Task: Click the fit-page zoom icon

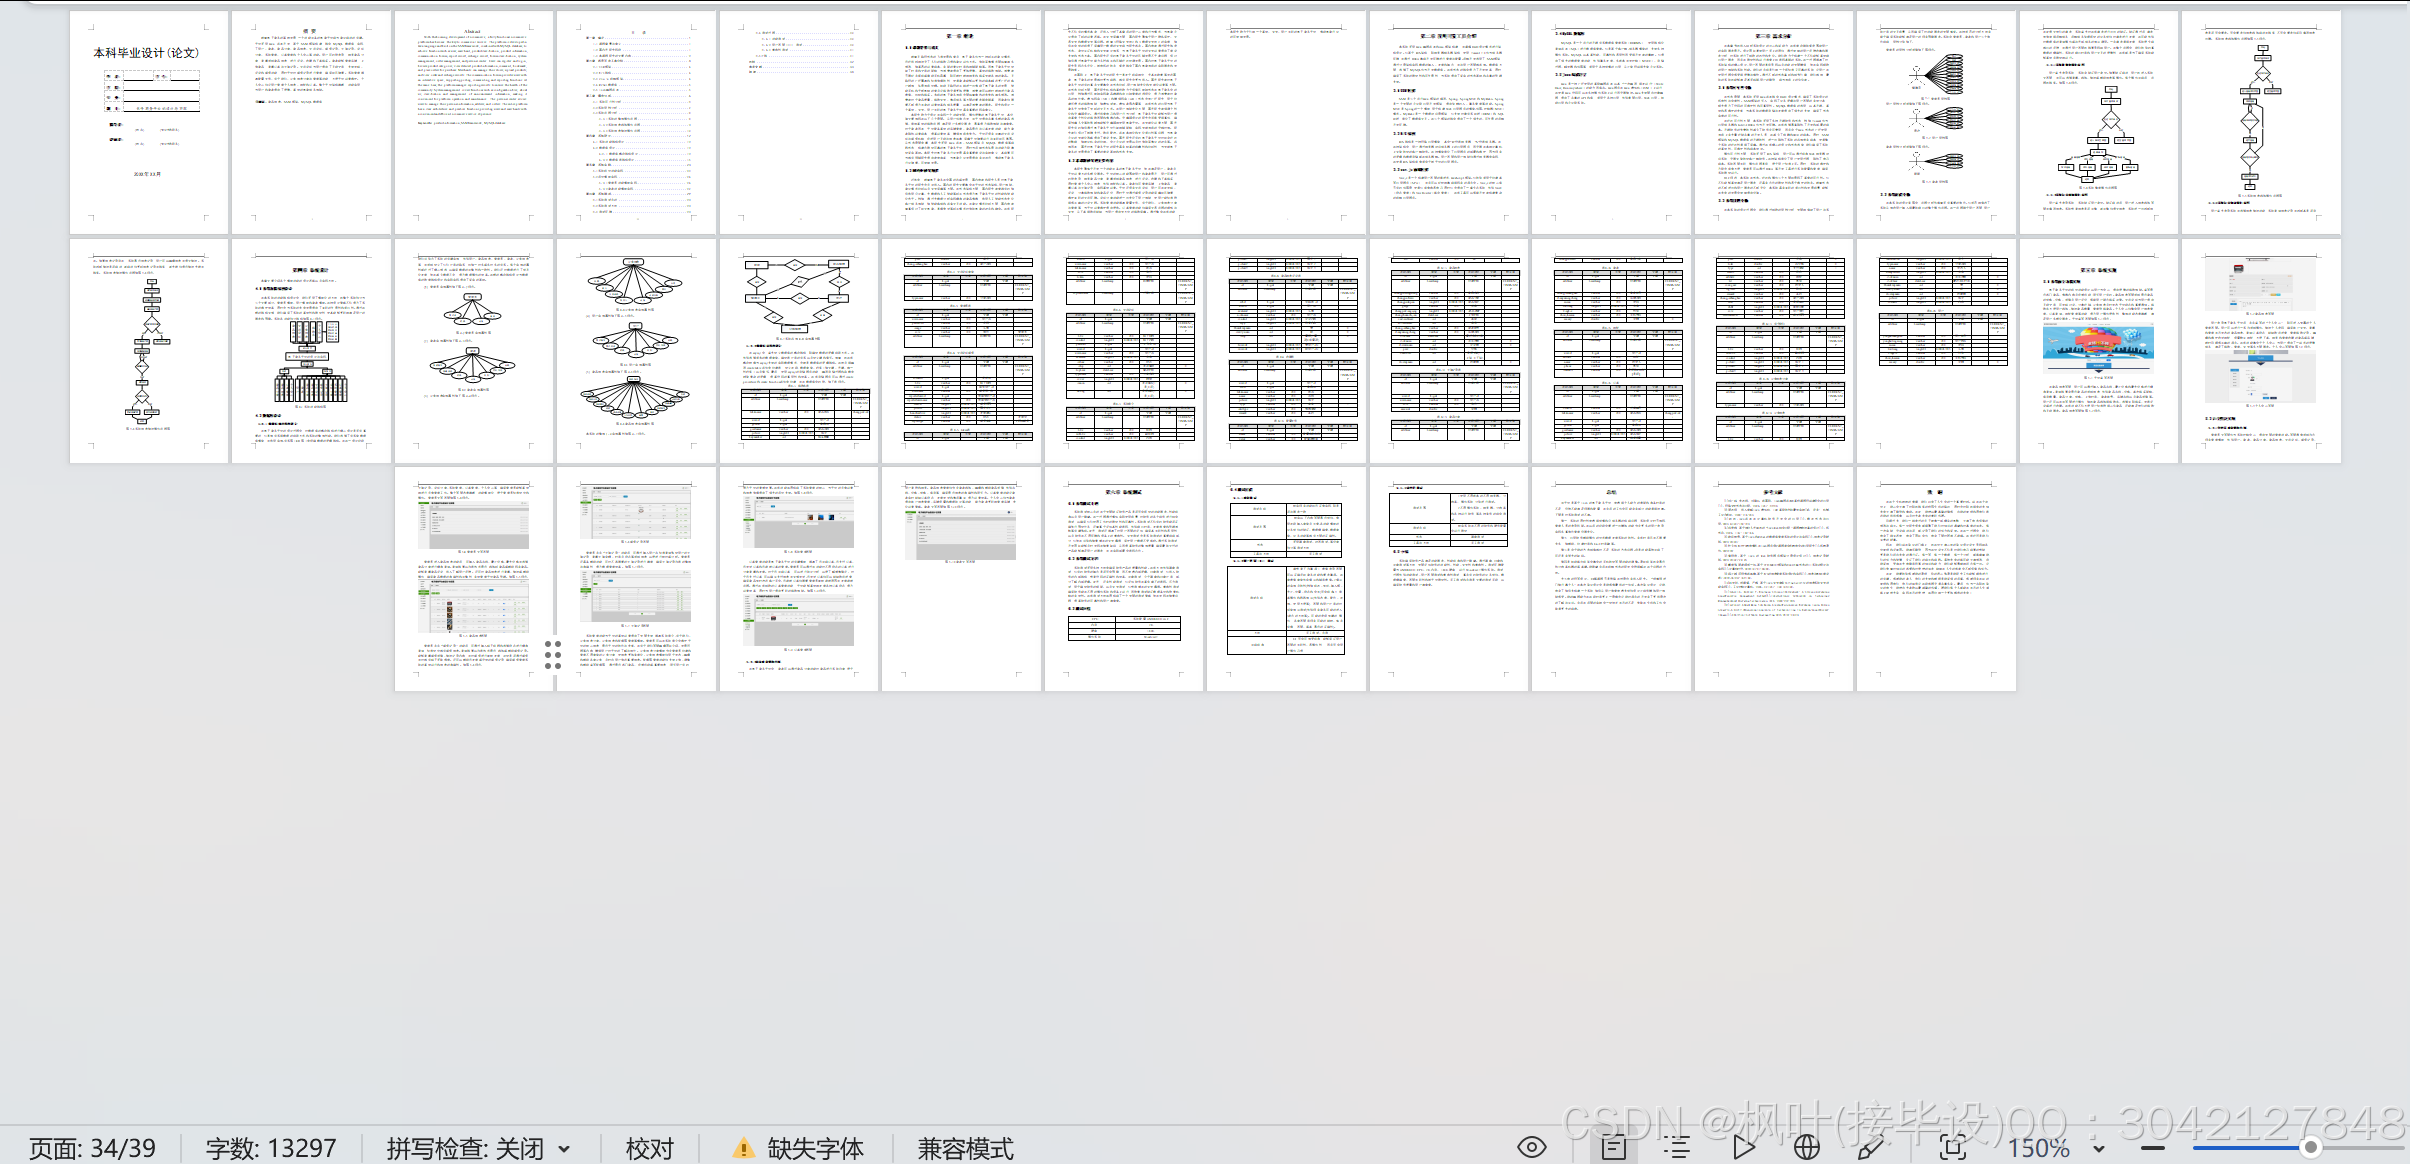Action: [x=1952, y=1147]
